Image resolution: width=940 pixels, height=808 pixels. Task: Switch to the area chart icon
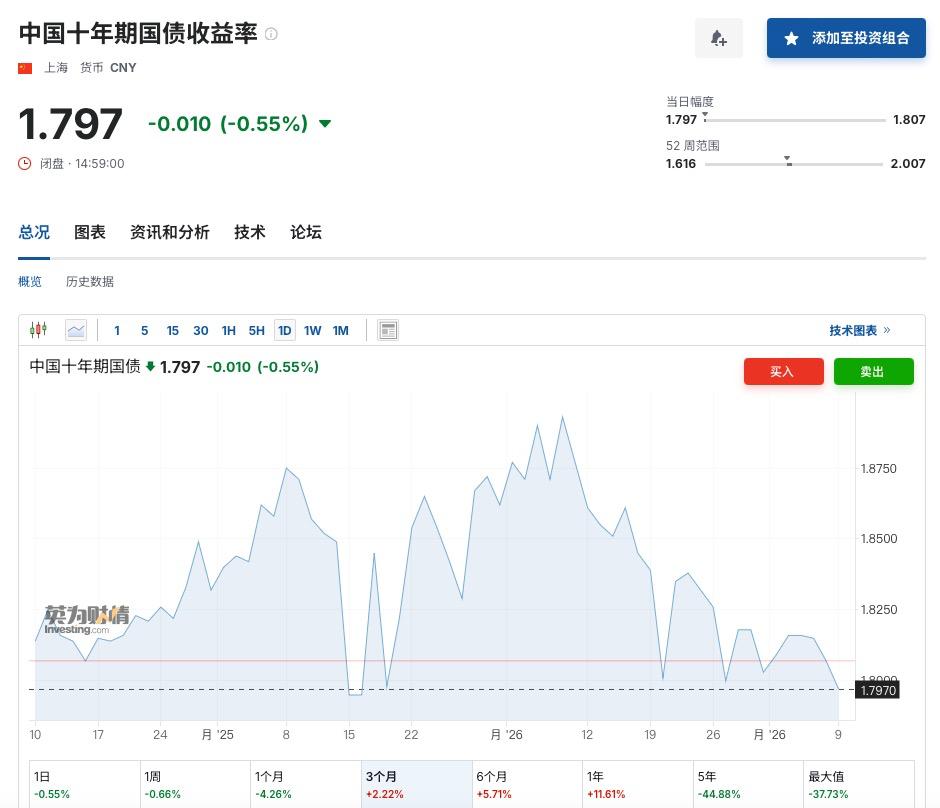pos(76,330)
